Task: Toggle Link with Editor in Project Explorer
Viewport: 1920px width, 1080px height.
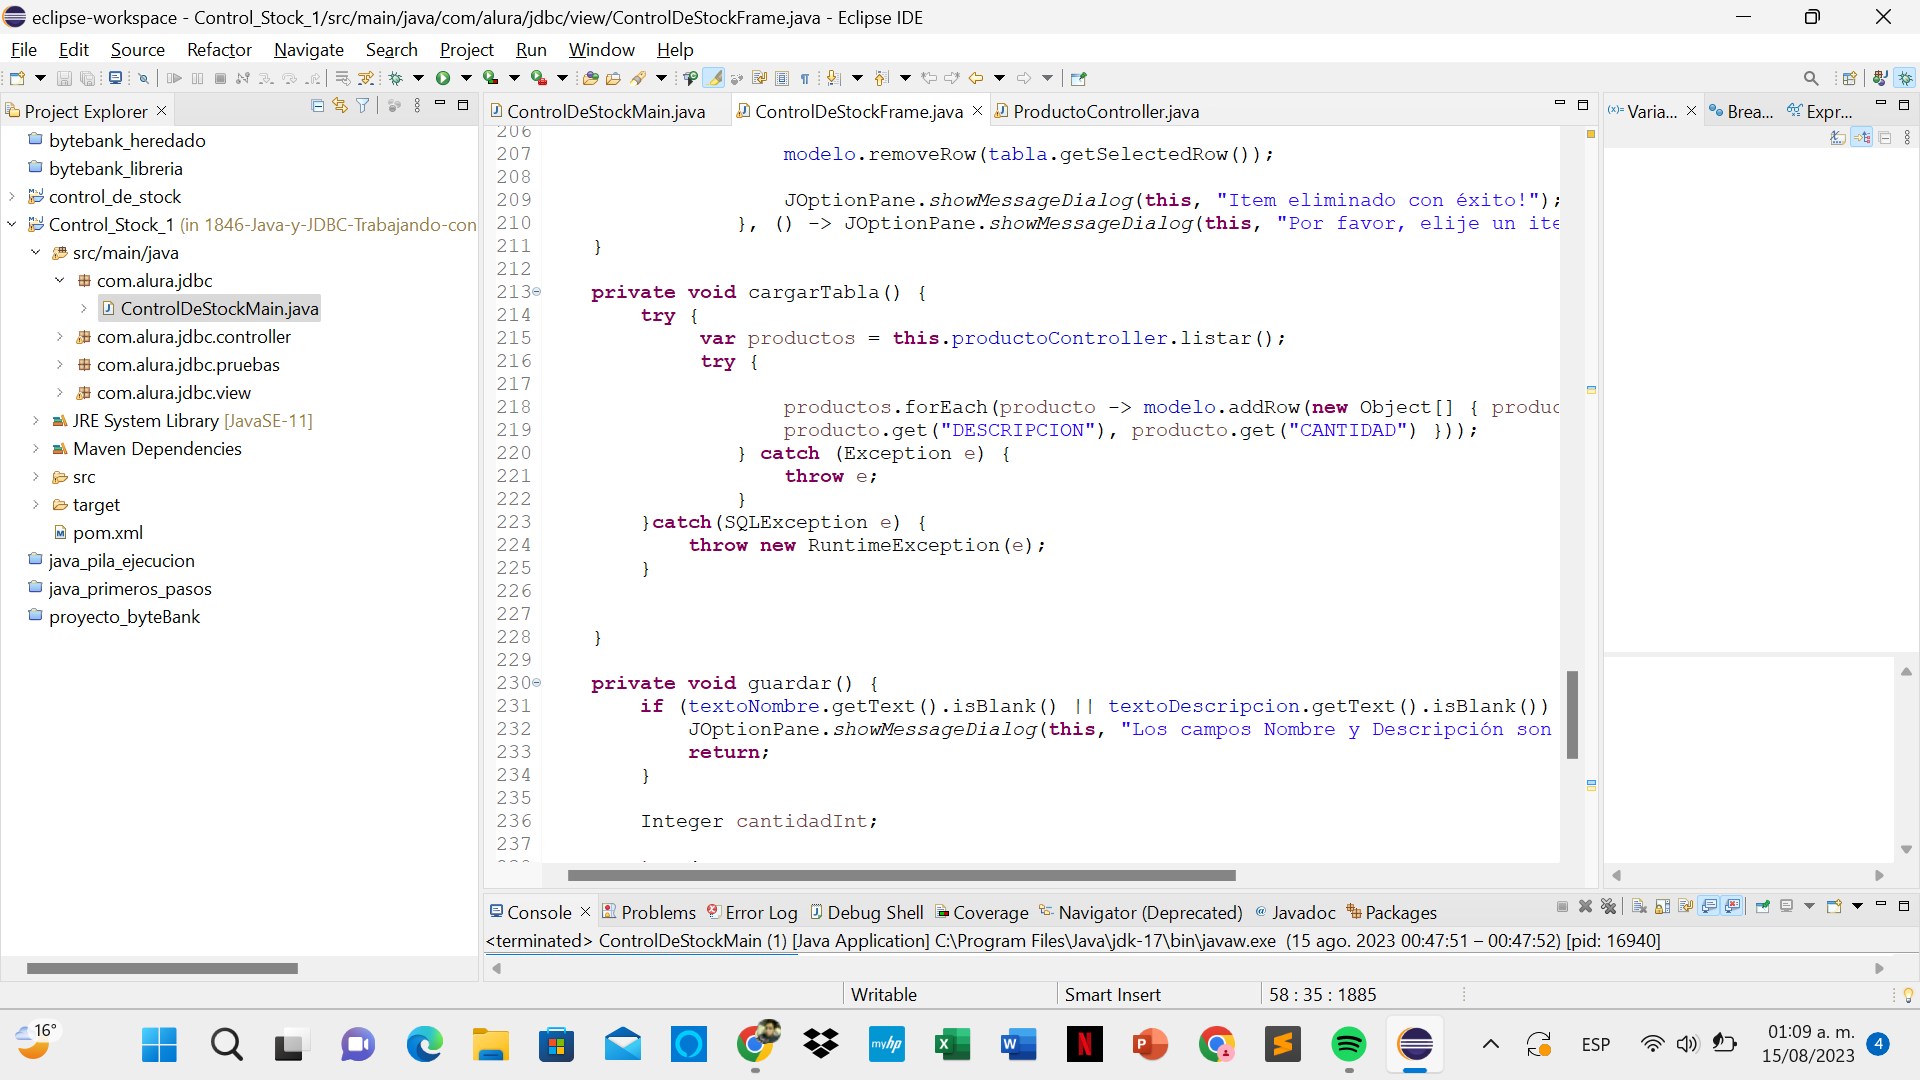Action: click(x=340, y=106)
